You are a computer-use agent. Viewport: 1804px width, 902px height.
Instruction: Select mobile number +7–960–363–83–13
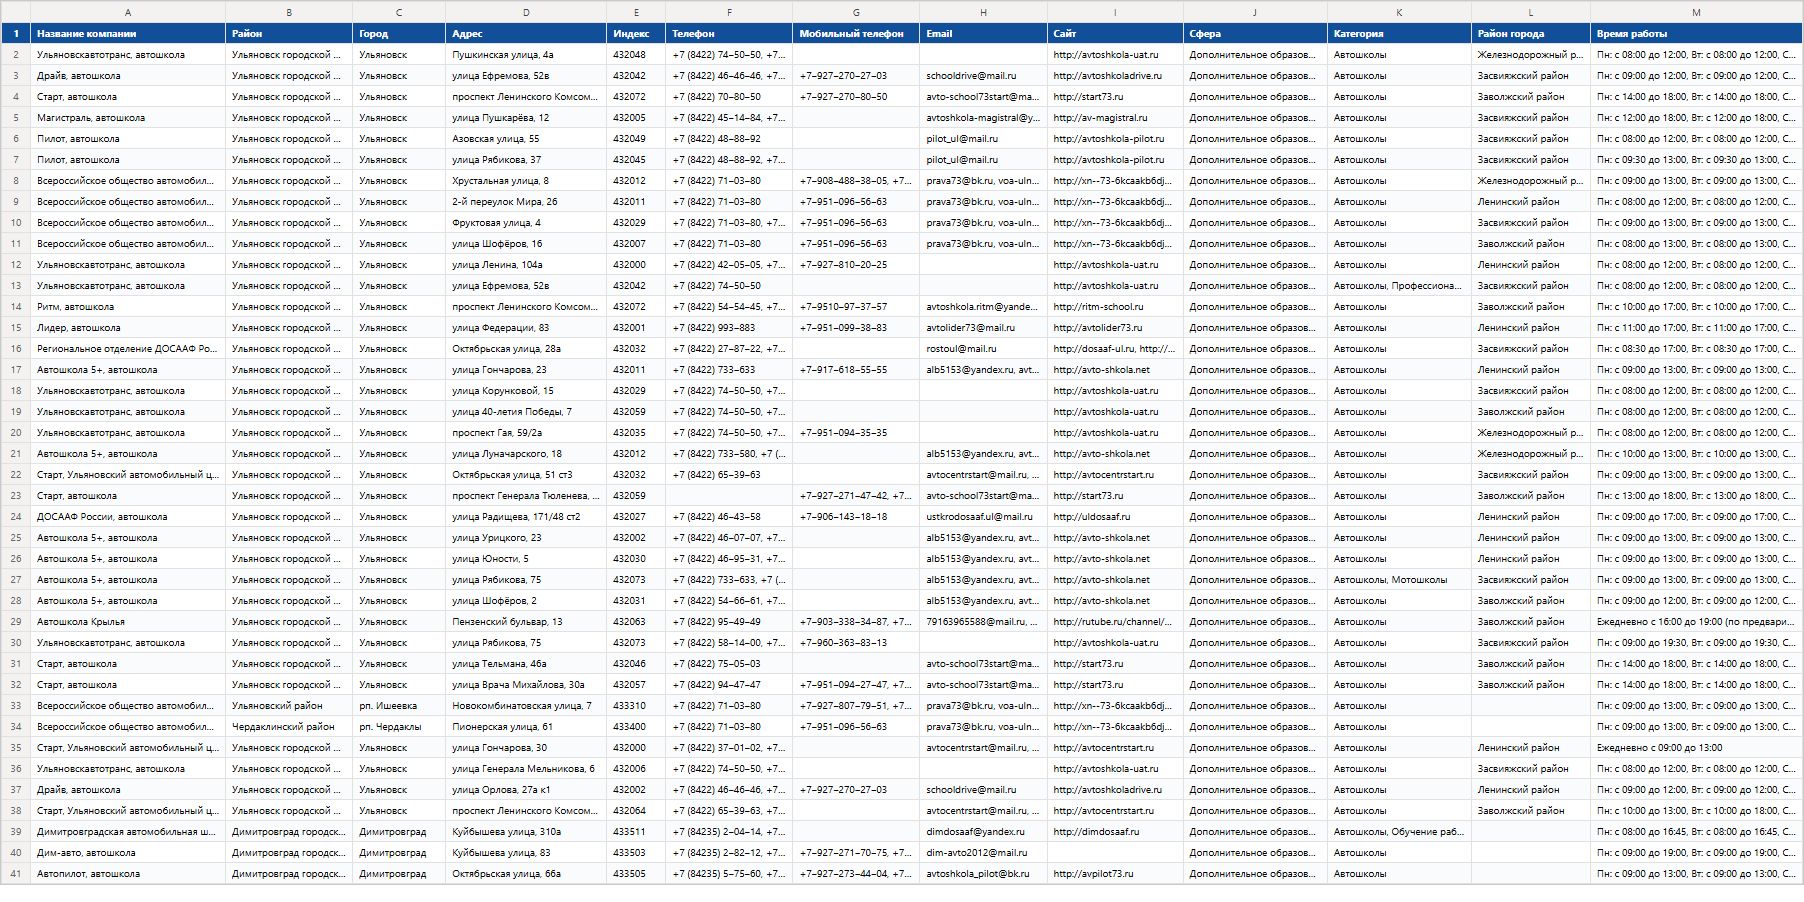tap(856, 643)
